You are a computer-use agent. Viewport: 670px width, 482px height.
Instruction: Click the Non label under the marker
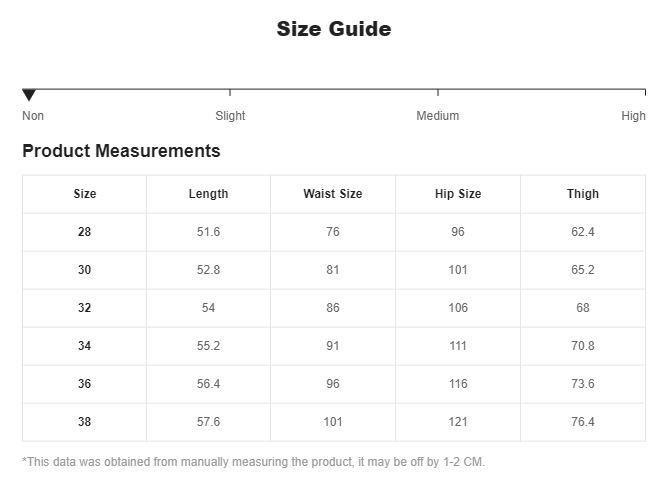pos(33,116)
